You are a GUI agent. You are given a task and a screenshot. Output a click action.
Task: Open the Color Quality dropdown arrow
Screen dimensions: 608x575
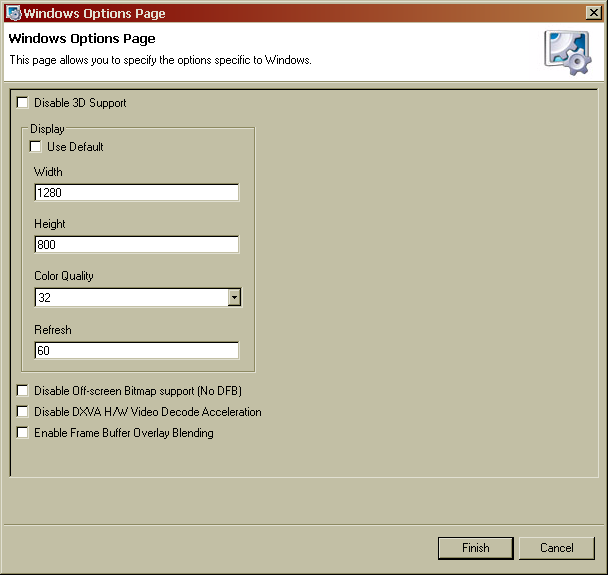coord(234,297)
